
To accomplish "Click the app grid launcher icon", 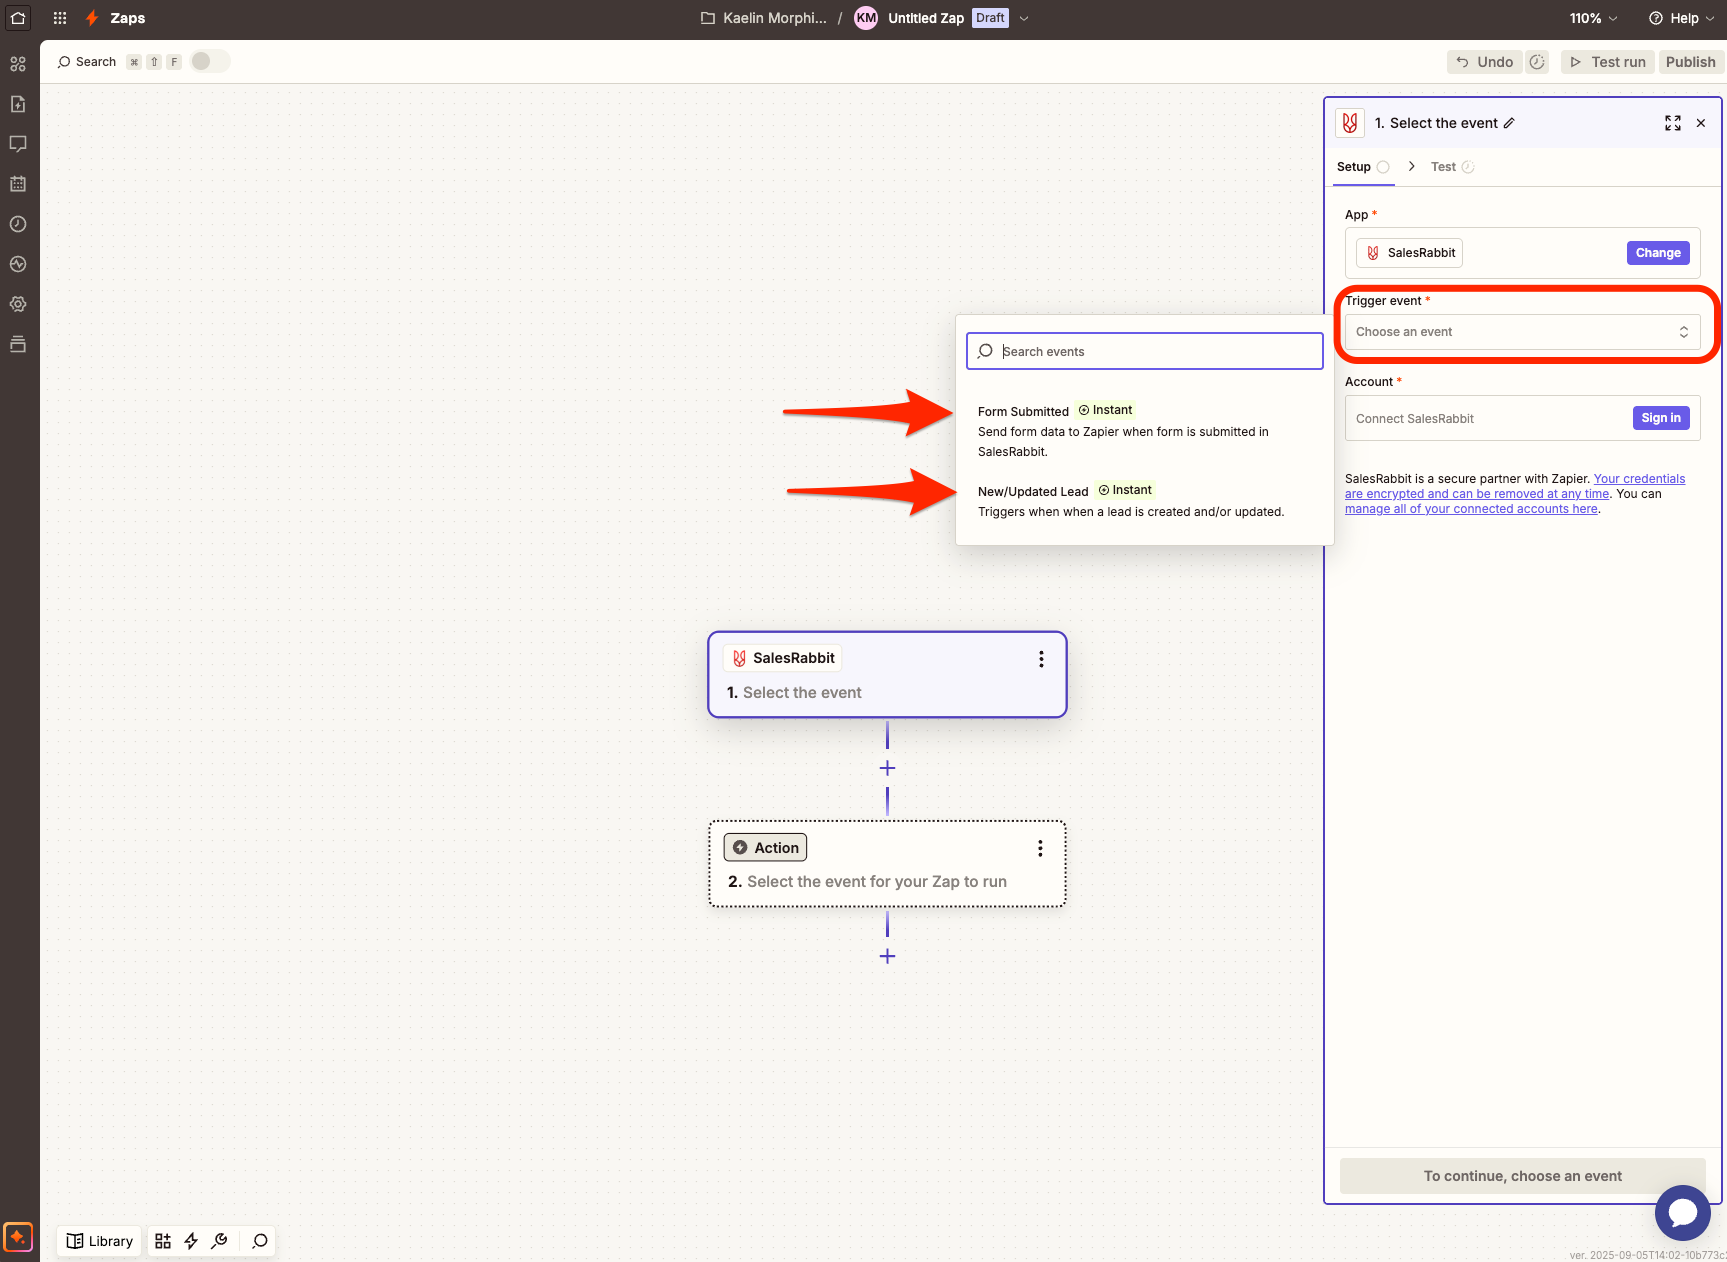I will pyautogui.click(x=60, y=18).
